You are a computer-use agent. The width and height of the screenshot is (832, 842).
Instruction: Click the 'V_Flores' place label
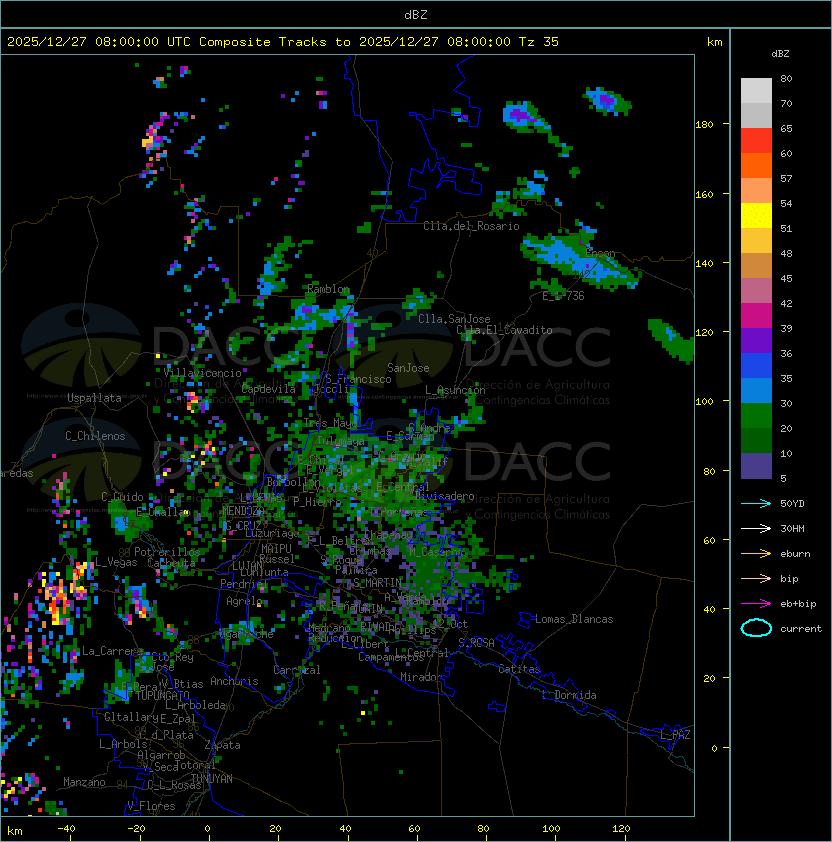[x=151, y=806]
